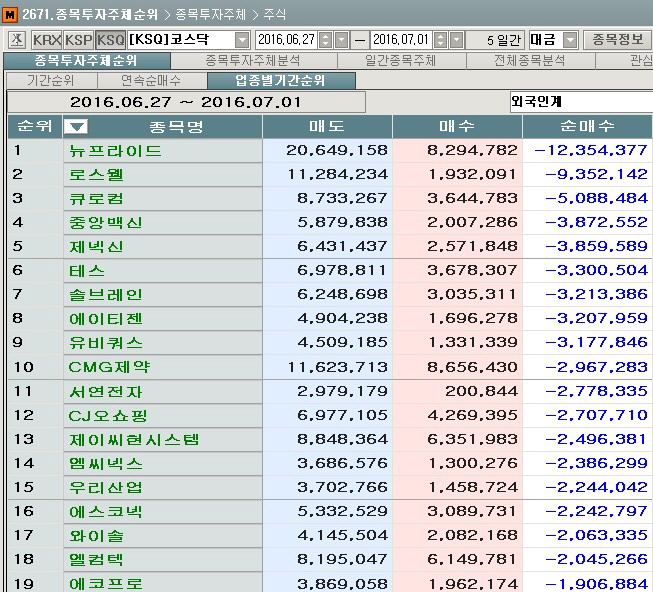Click net value -12,354,377 for 뉴프라이드
Image resolution: width=653 pixels, height=592 pixels.
point(591,150)
